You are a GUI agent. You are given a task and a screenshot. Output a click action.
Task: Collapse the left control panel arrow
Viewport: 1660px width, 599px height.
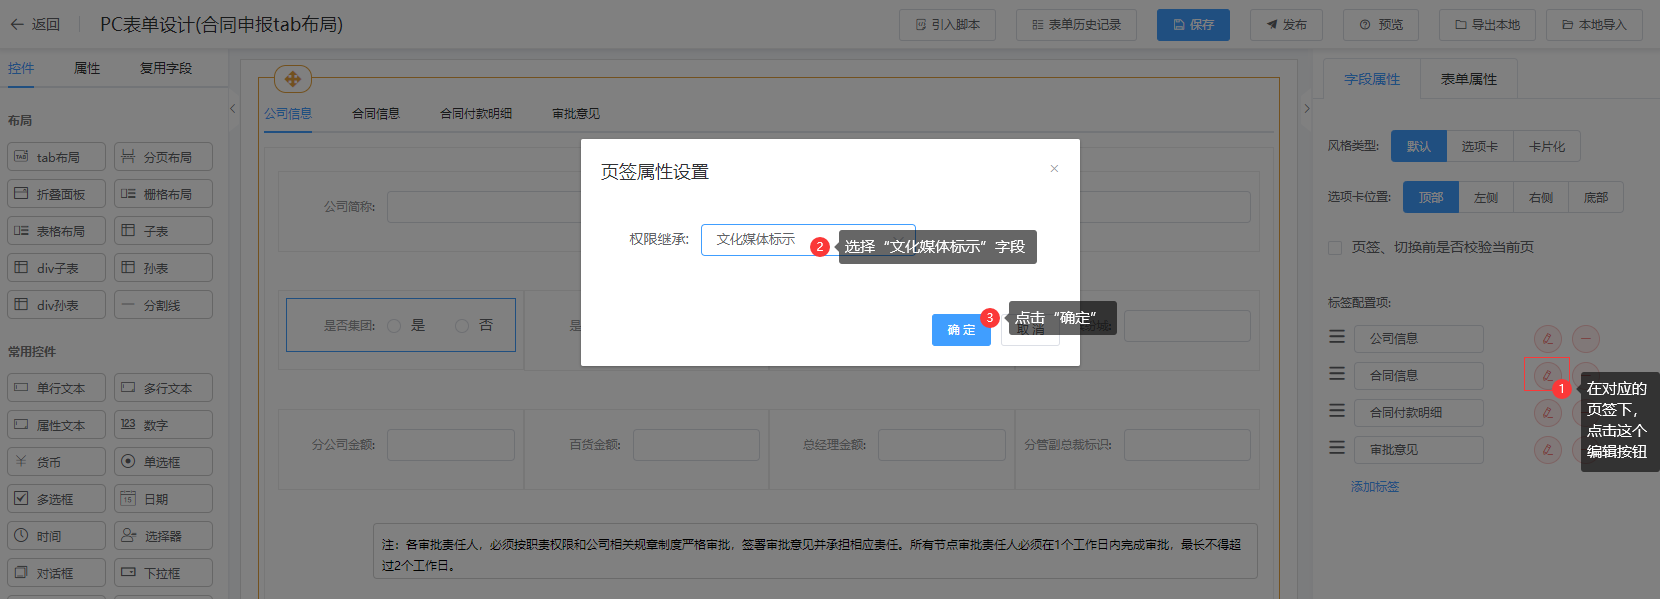pyautogui.click(x=232, y=108)
